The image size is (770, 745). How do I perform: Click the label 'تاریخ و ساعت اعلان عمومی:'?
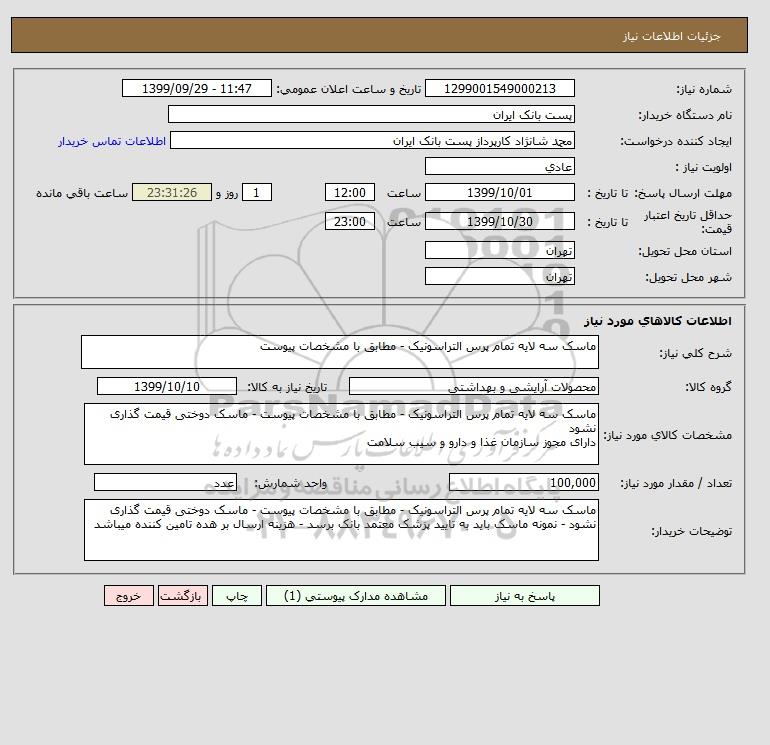click(349, 89)
